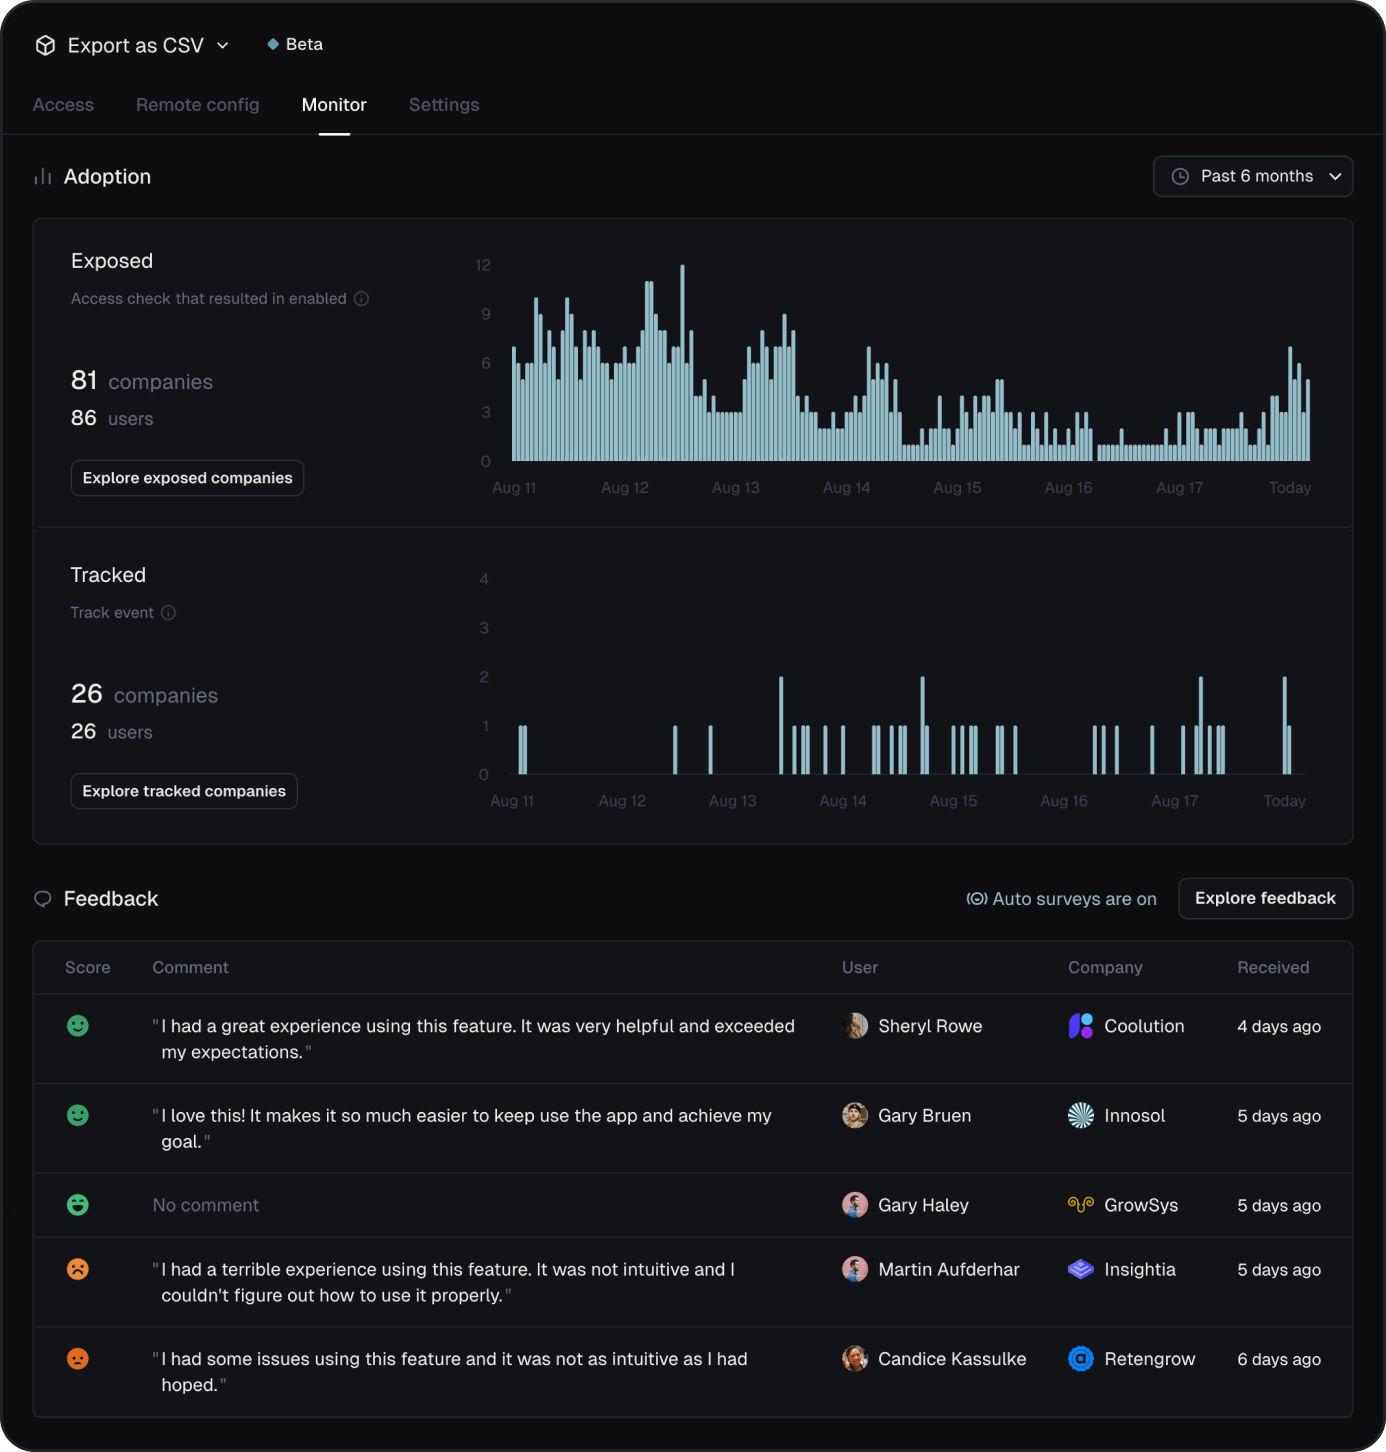
Task: Click the orange frown score in Martin Aufderhar's row
Action: pyautogui.click(x=78, y=1269)
